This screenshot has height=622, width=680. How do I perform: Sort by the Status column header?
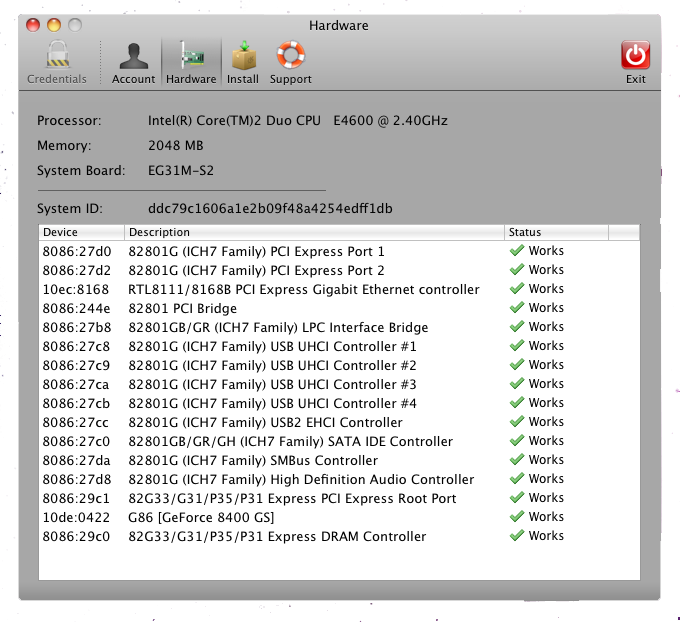556,232
